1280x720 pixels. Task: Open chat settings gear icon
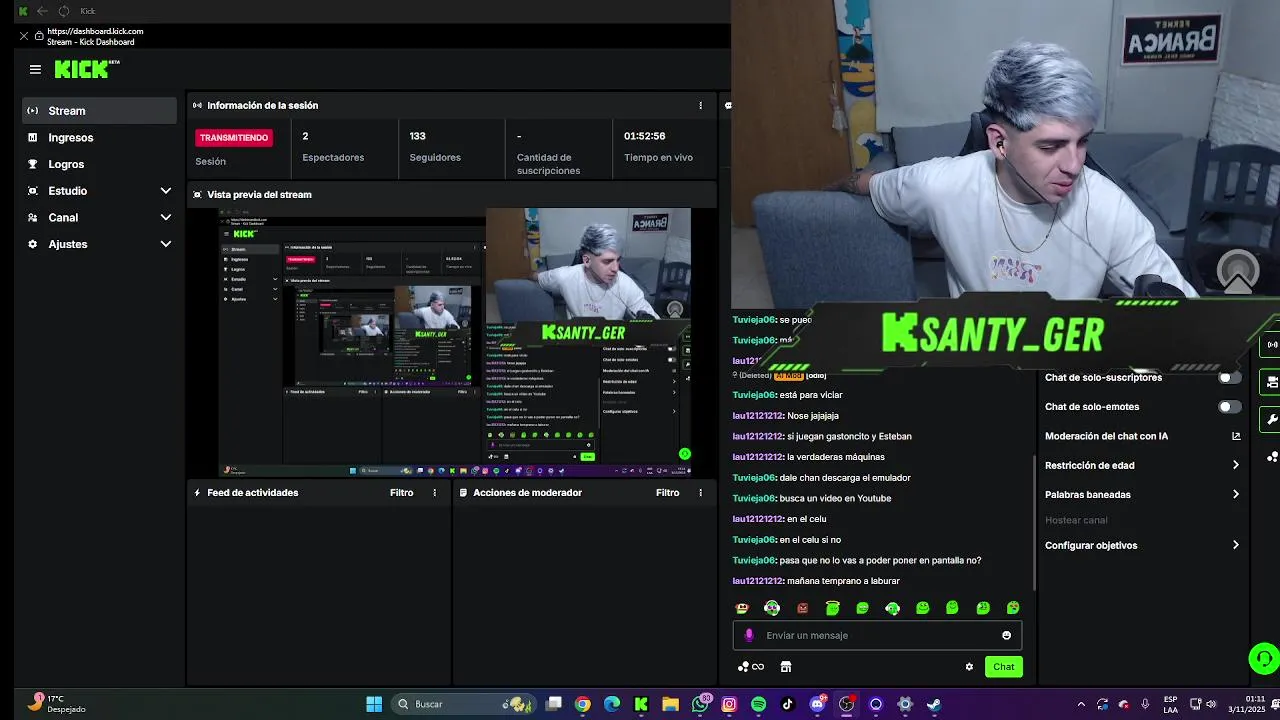[x=969, y=667]
